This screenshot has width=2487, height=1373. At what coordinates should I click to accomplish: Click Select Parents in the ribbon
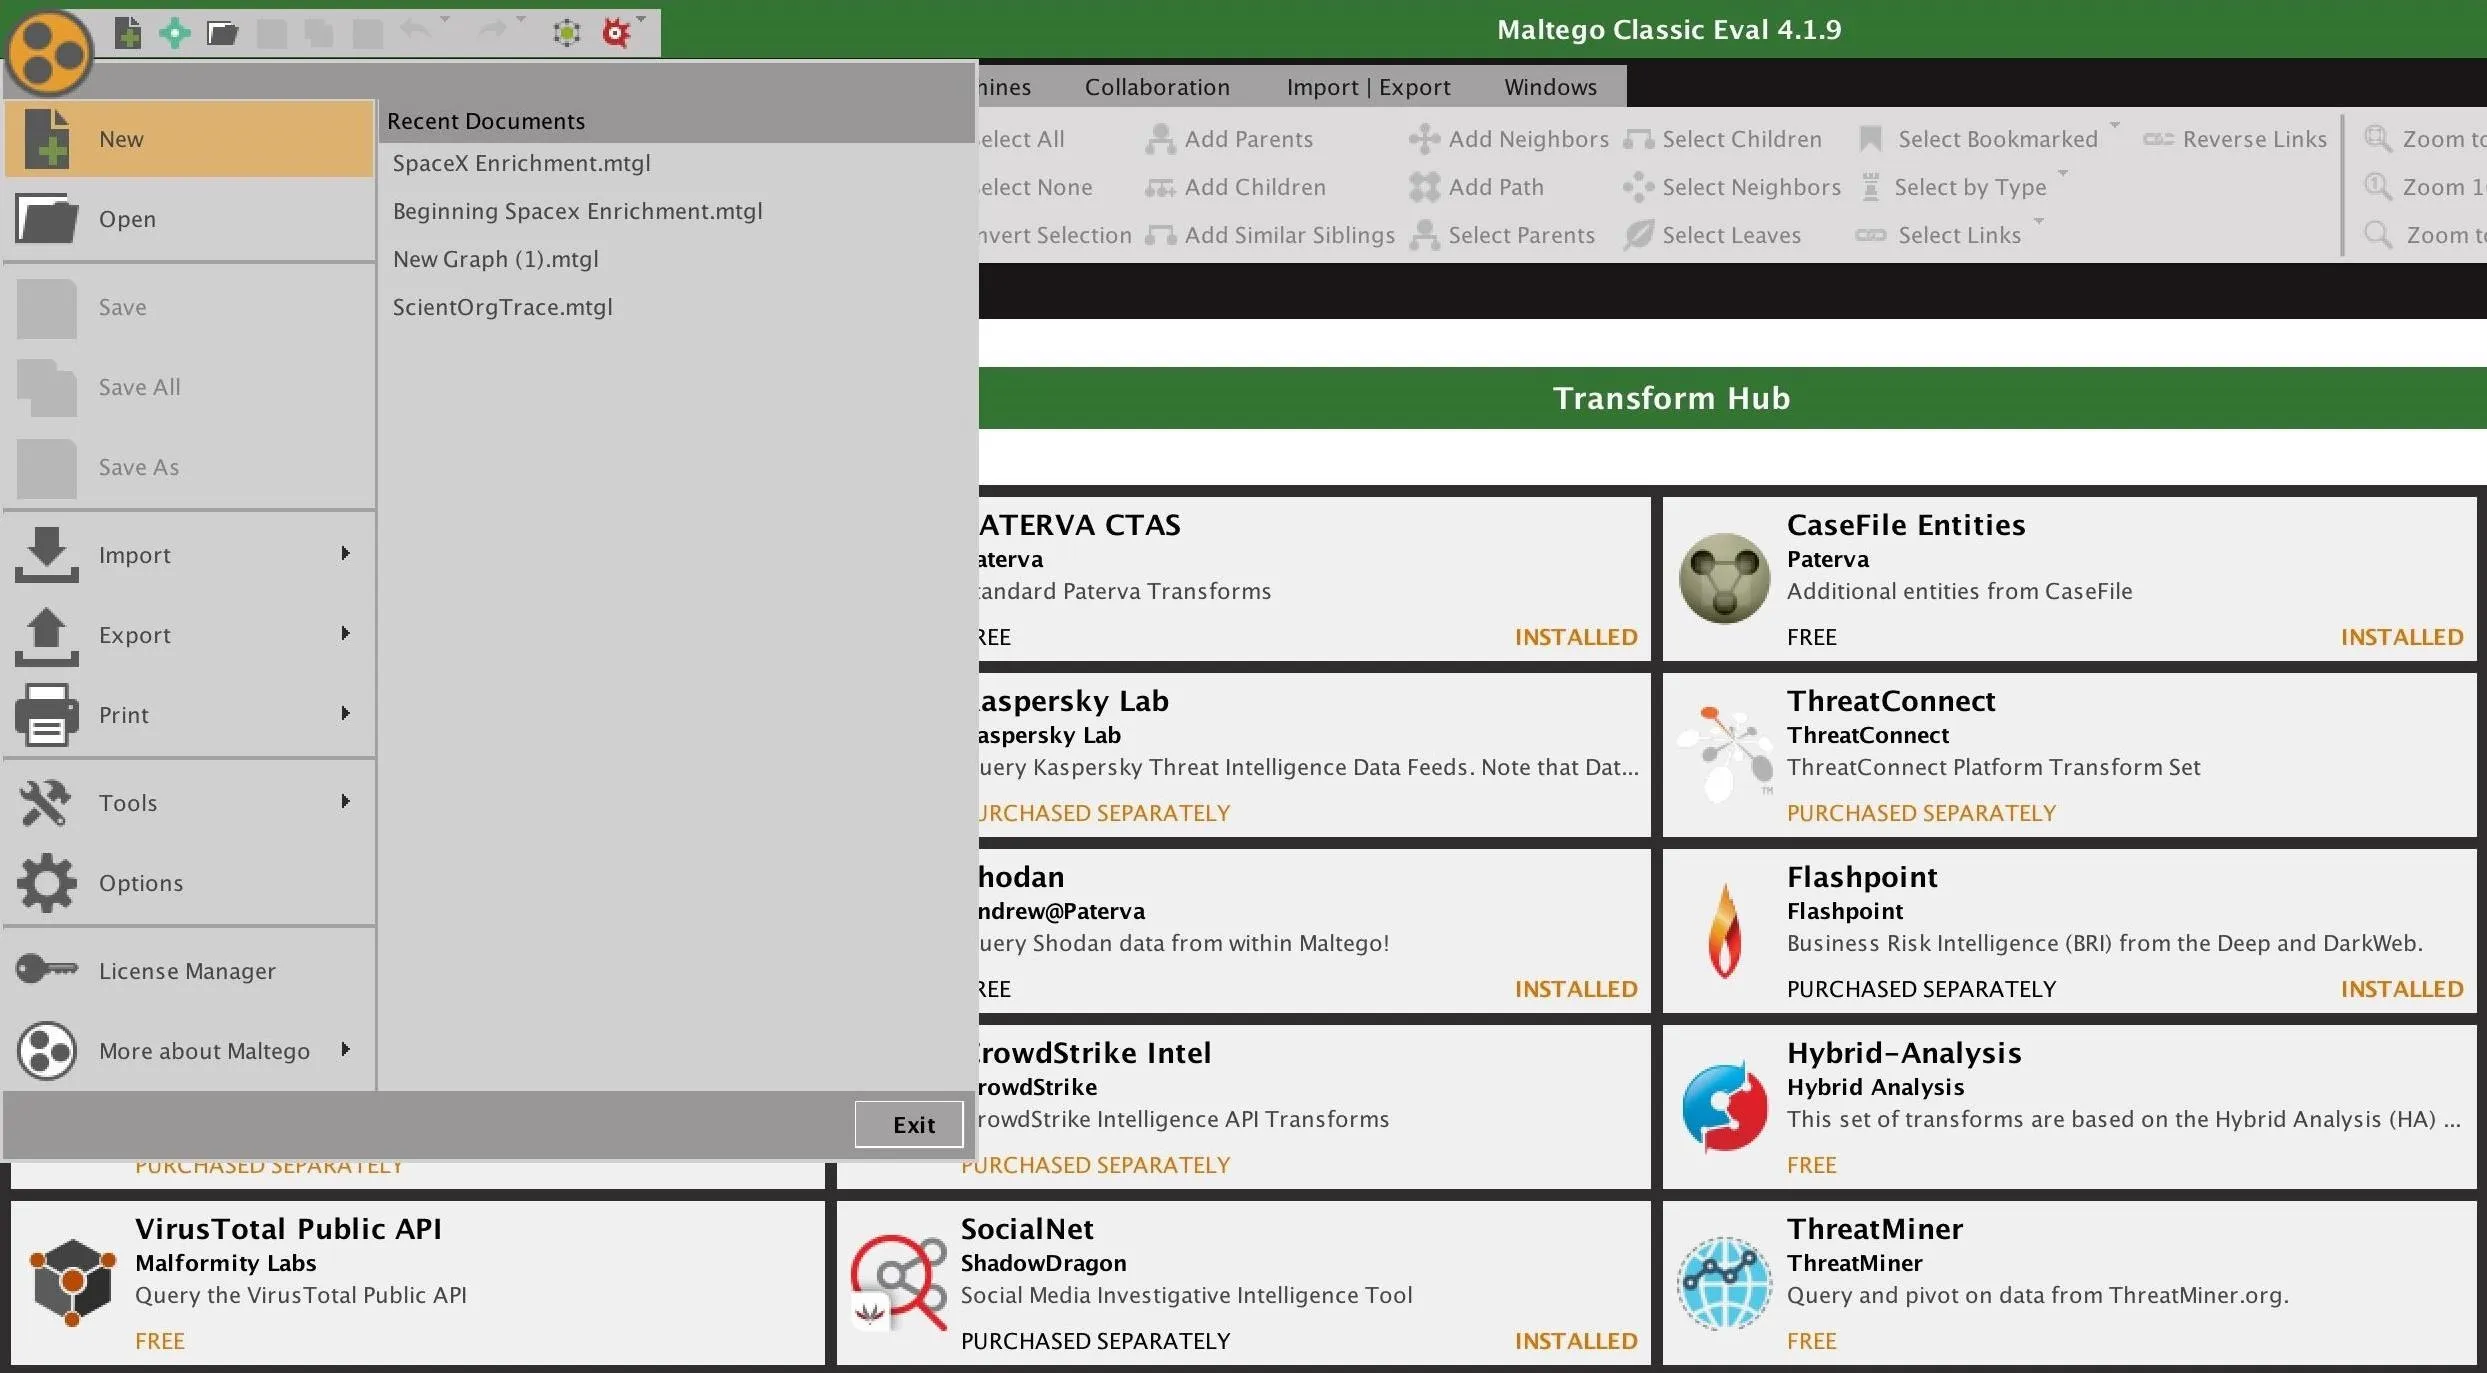1502,235
